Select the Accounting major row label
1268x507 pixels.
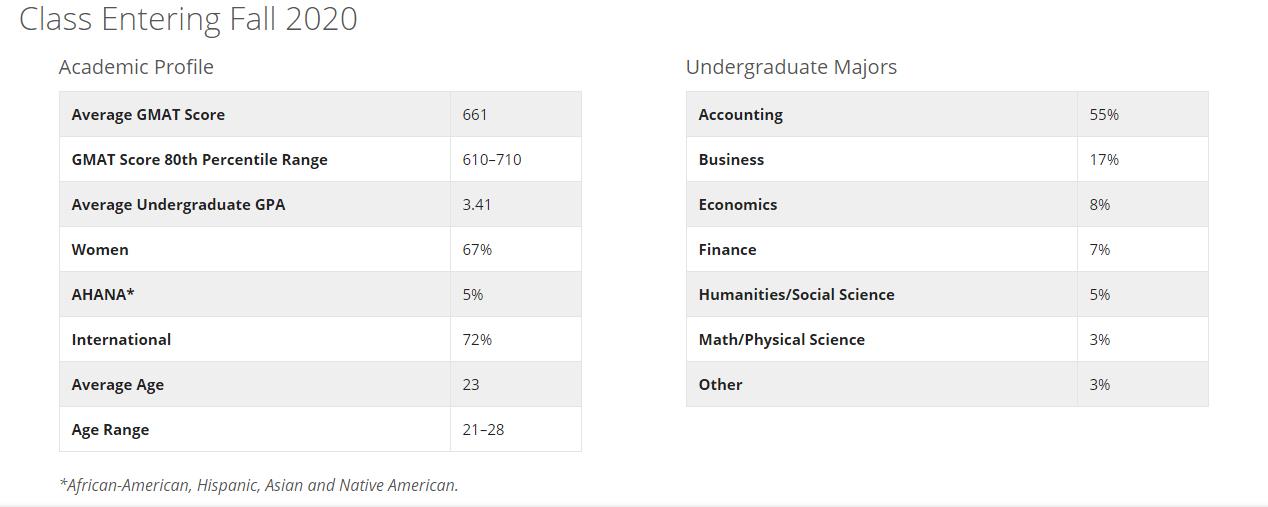tap(740, 115)
